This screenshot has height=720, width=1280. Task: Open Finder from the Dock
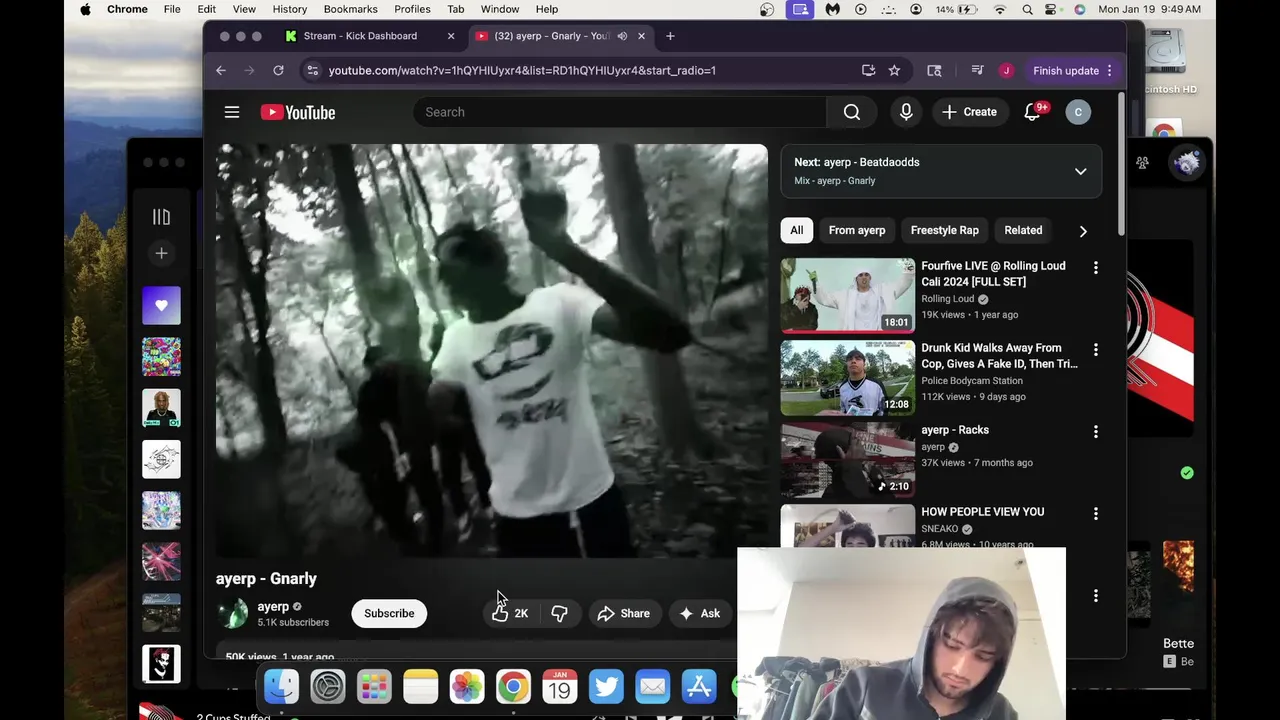(x=281, y=687)
